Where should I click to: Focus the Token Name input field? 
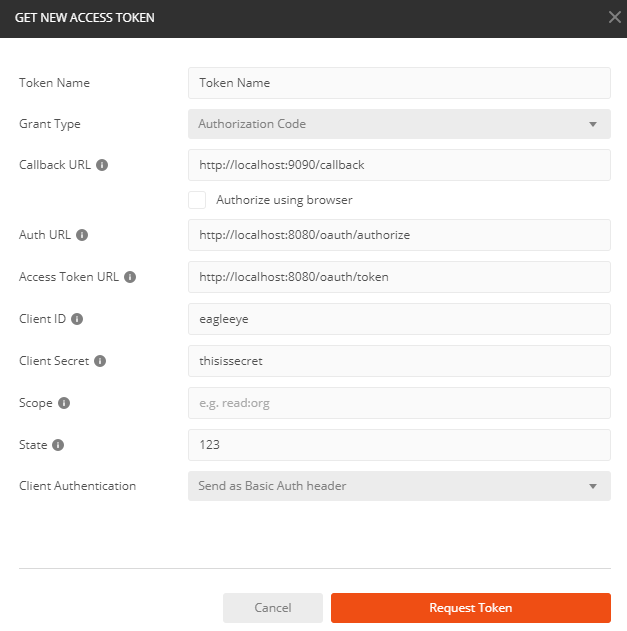click(399, 83)
